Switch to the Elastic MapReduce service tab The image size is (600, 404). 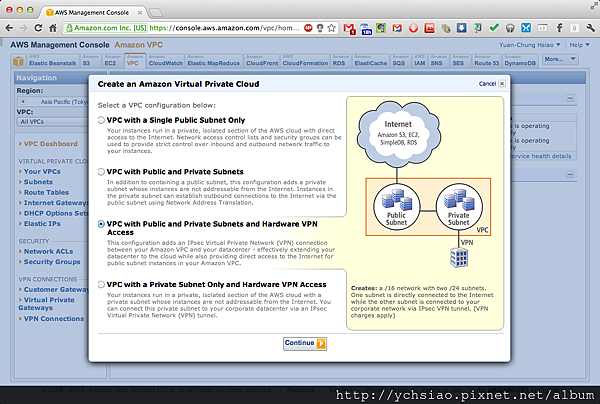(214, 61)
